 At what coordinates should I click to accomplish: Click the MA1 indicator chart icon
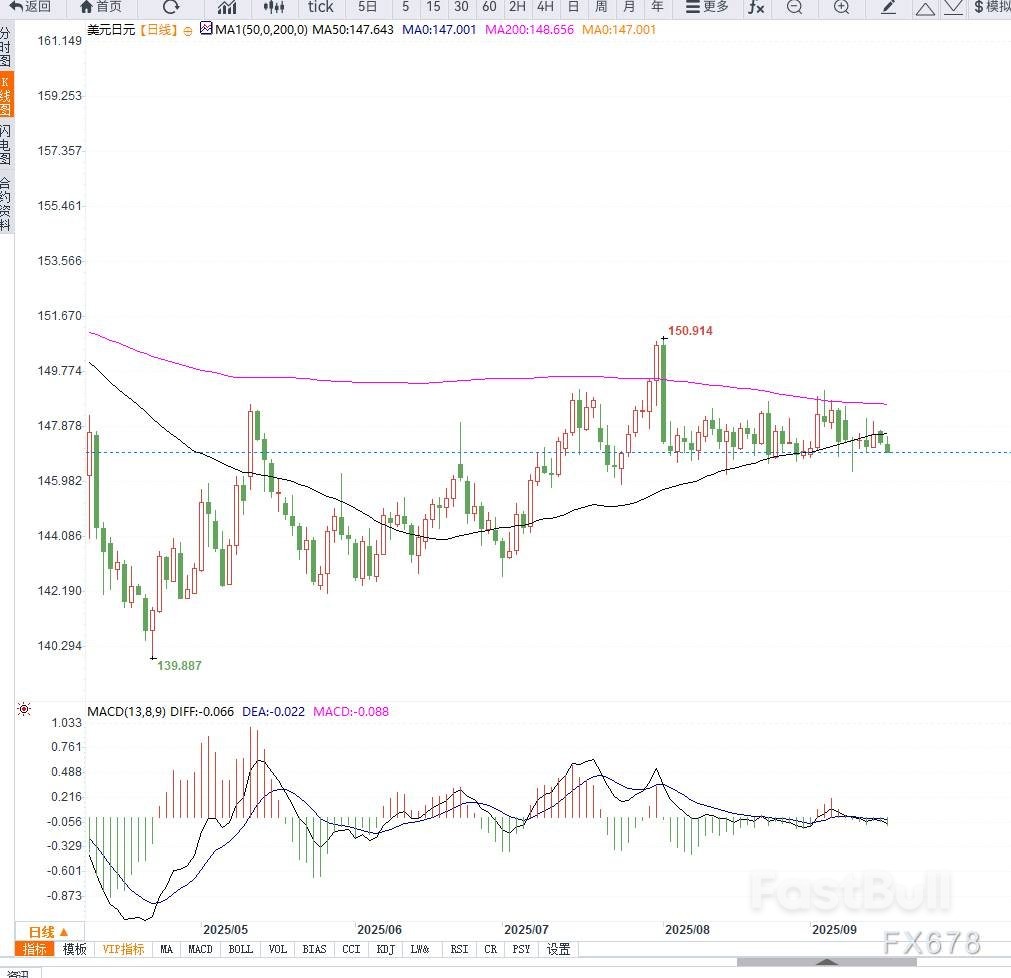206,29
